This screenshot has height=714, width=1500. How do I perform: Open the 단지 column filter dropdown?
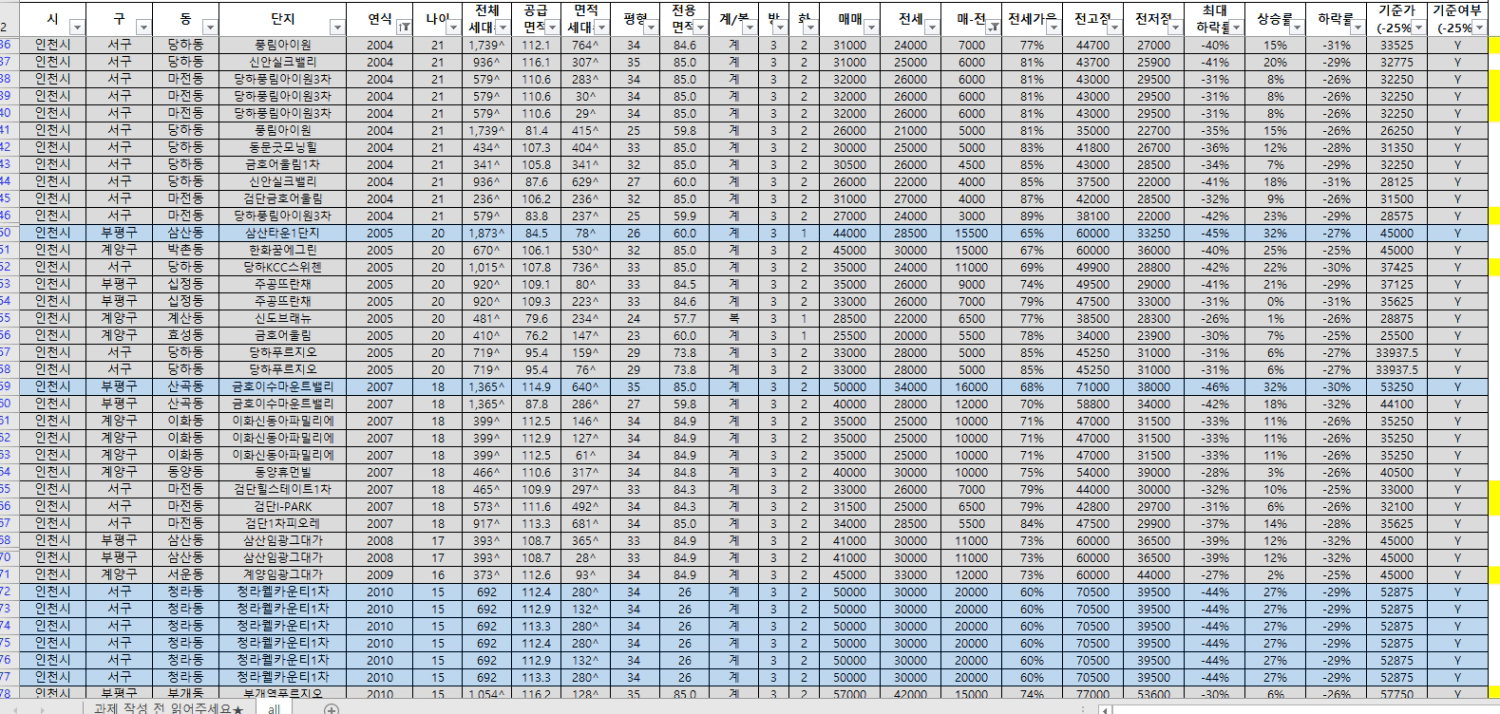337,27
